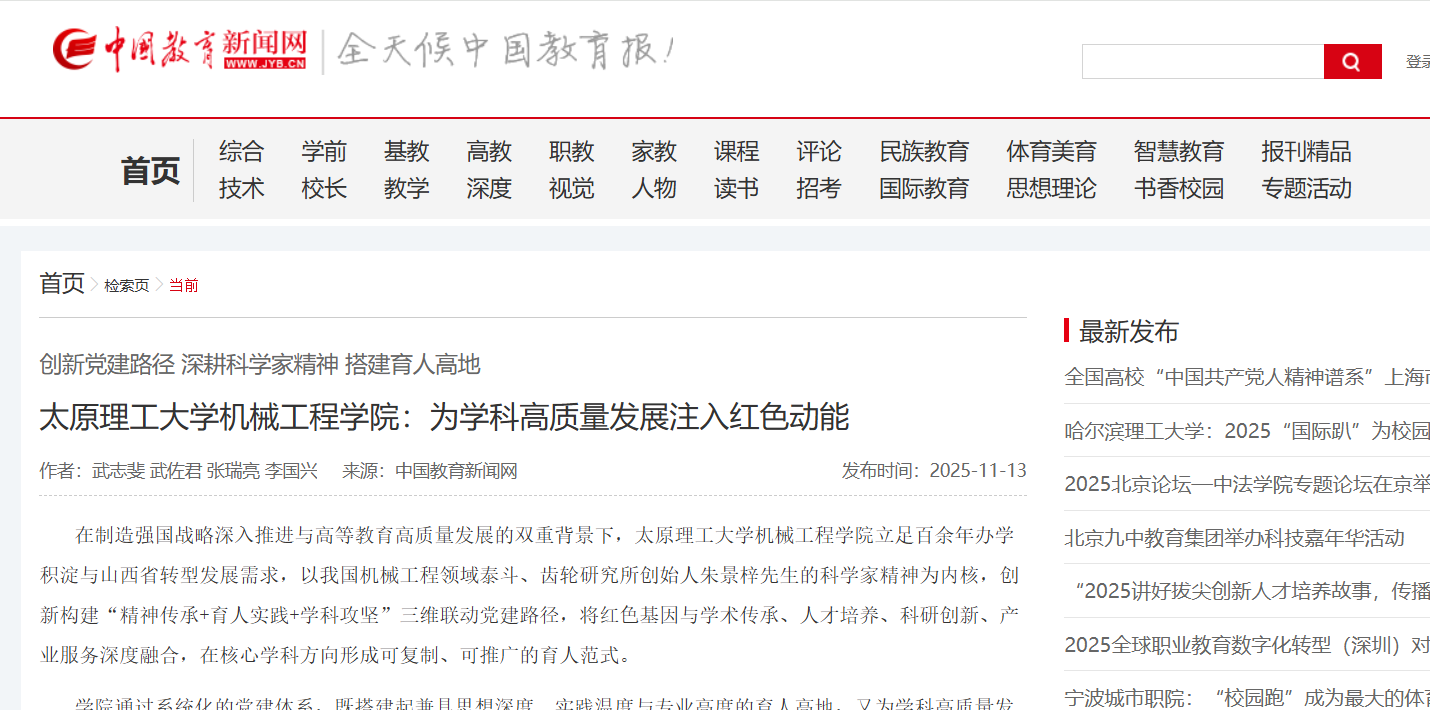
Task: Open the 高教 navigation category
Action: pos(489,152)
